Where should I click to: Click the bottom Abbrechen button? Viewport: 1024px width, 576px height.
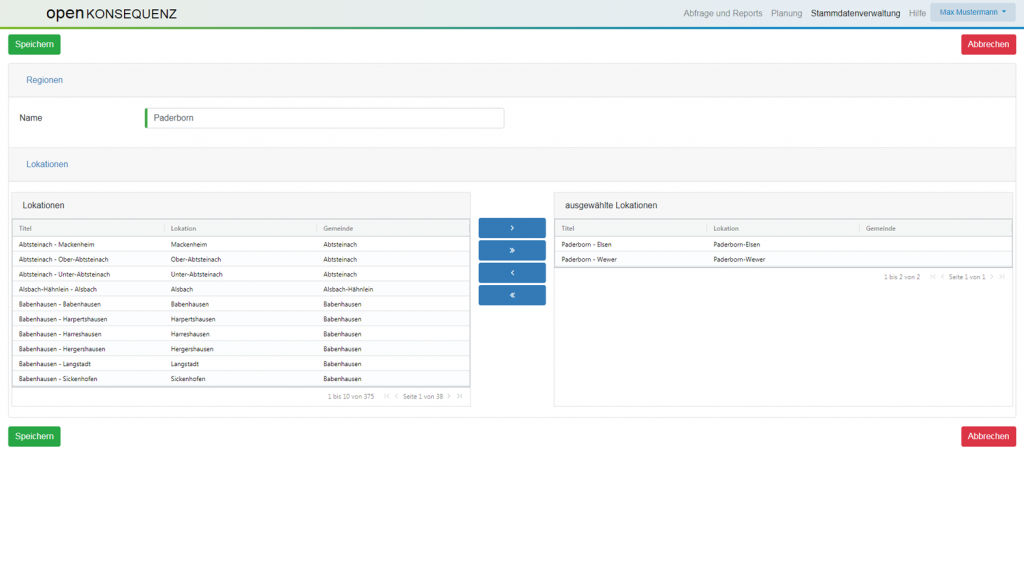[988, 436]
